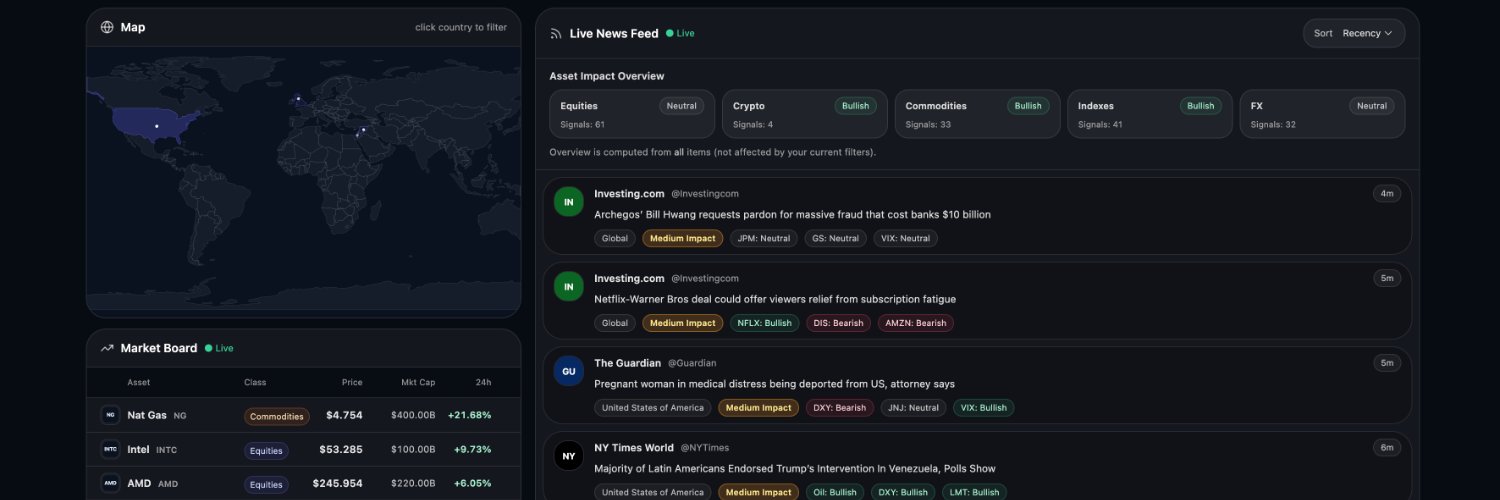Click the NFLX: Bullish tag
The width and height of the screenshot is (1500, 500).
764,323
